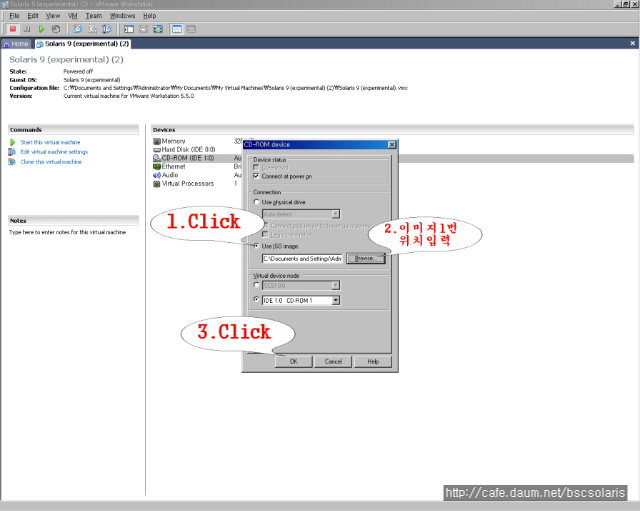This screenshot has height=511, width=640.
Task: Open the Edit menu
Action: (33, 16)
